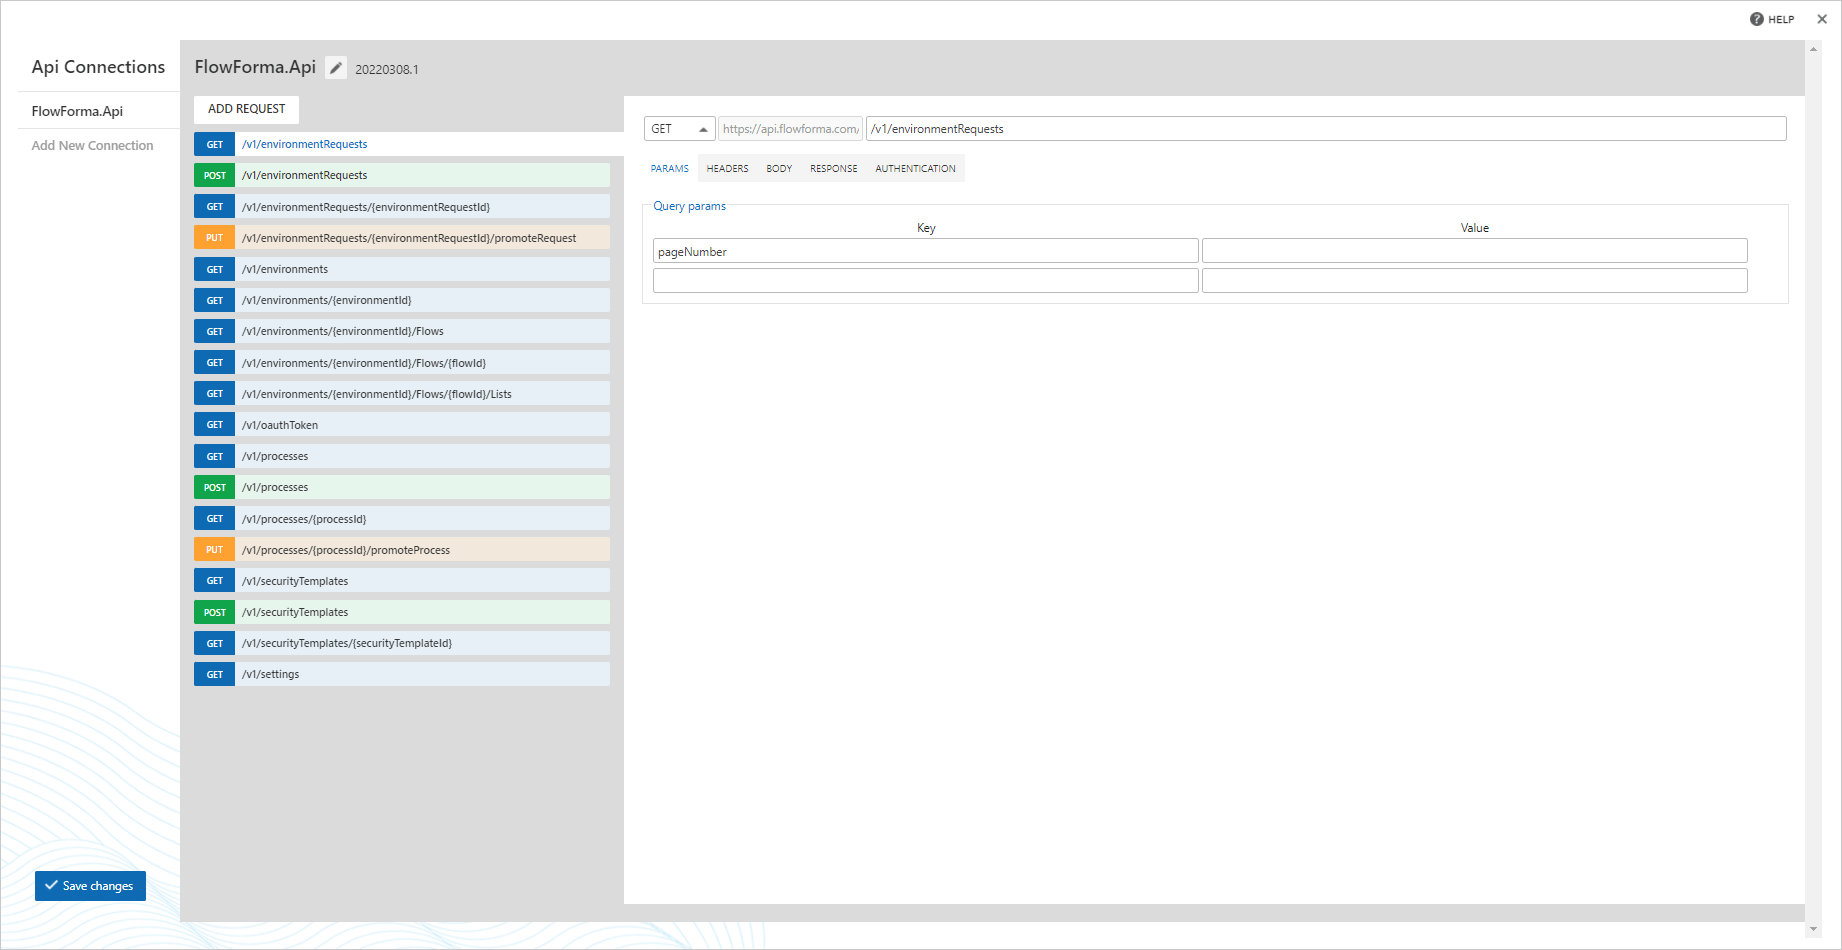Click the POST badge for /v1/processes
The width and height of the screenshot is (1842, 950).
point(214,488)
